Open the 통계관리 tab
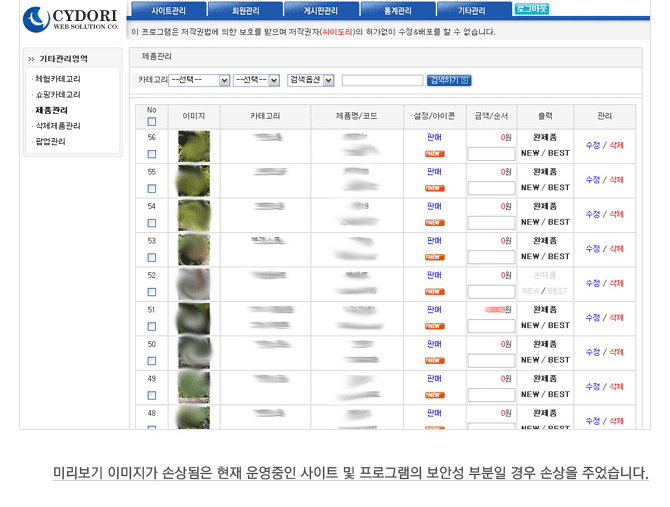Viewport: 670px width, 507px height. point(397,10)
